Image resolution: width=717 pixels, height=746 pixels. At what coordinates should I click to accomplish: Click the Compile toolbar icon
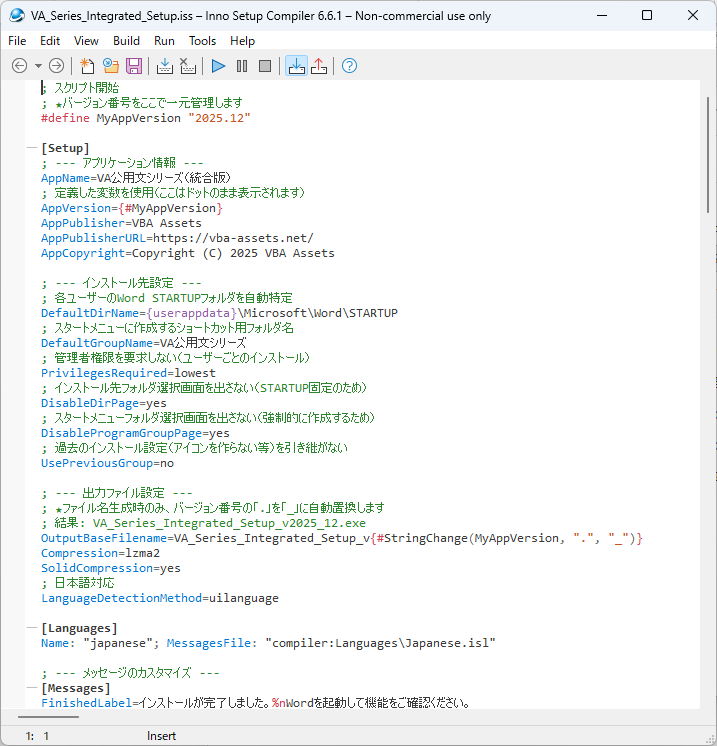pos(165,66)
